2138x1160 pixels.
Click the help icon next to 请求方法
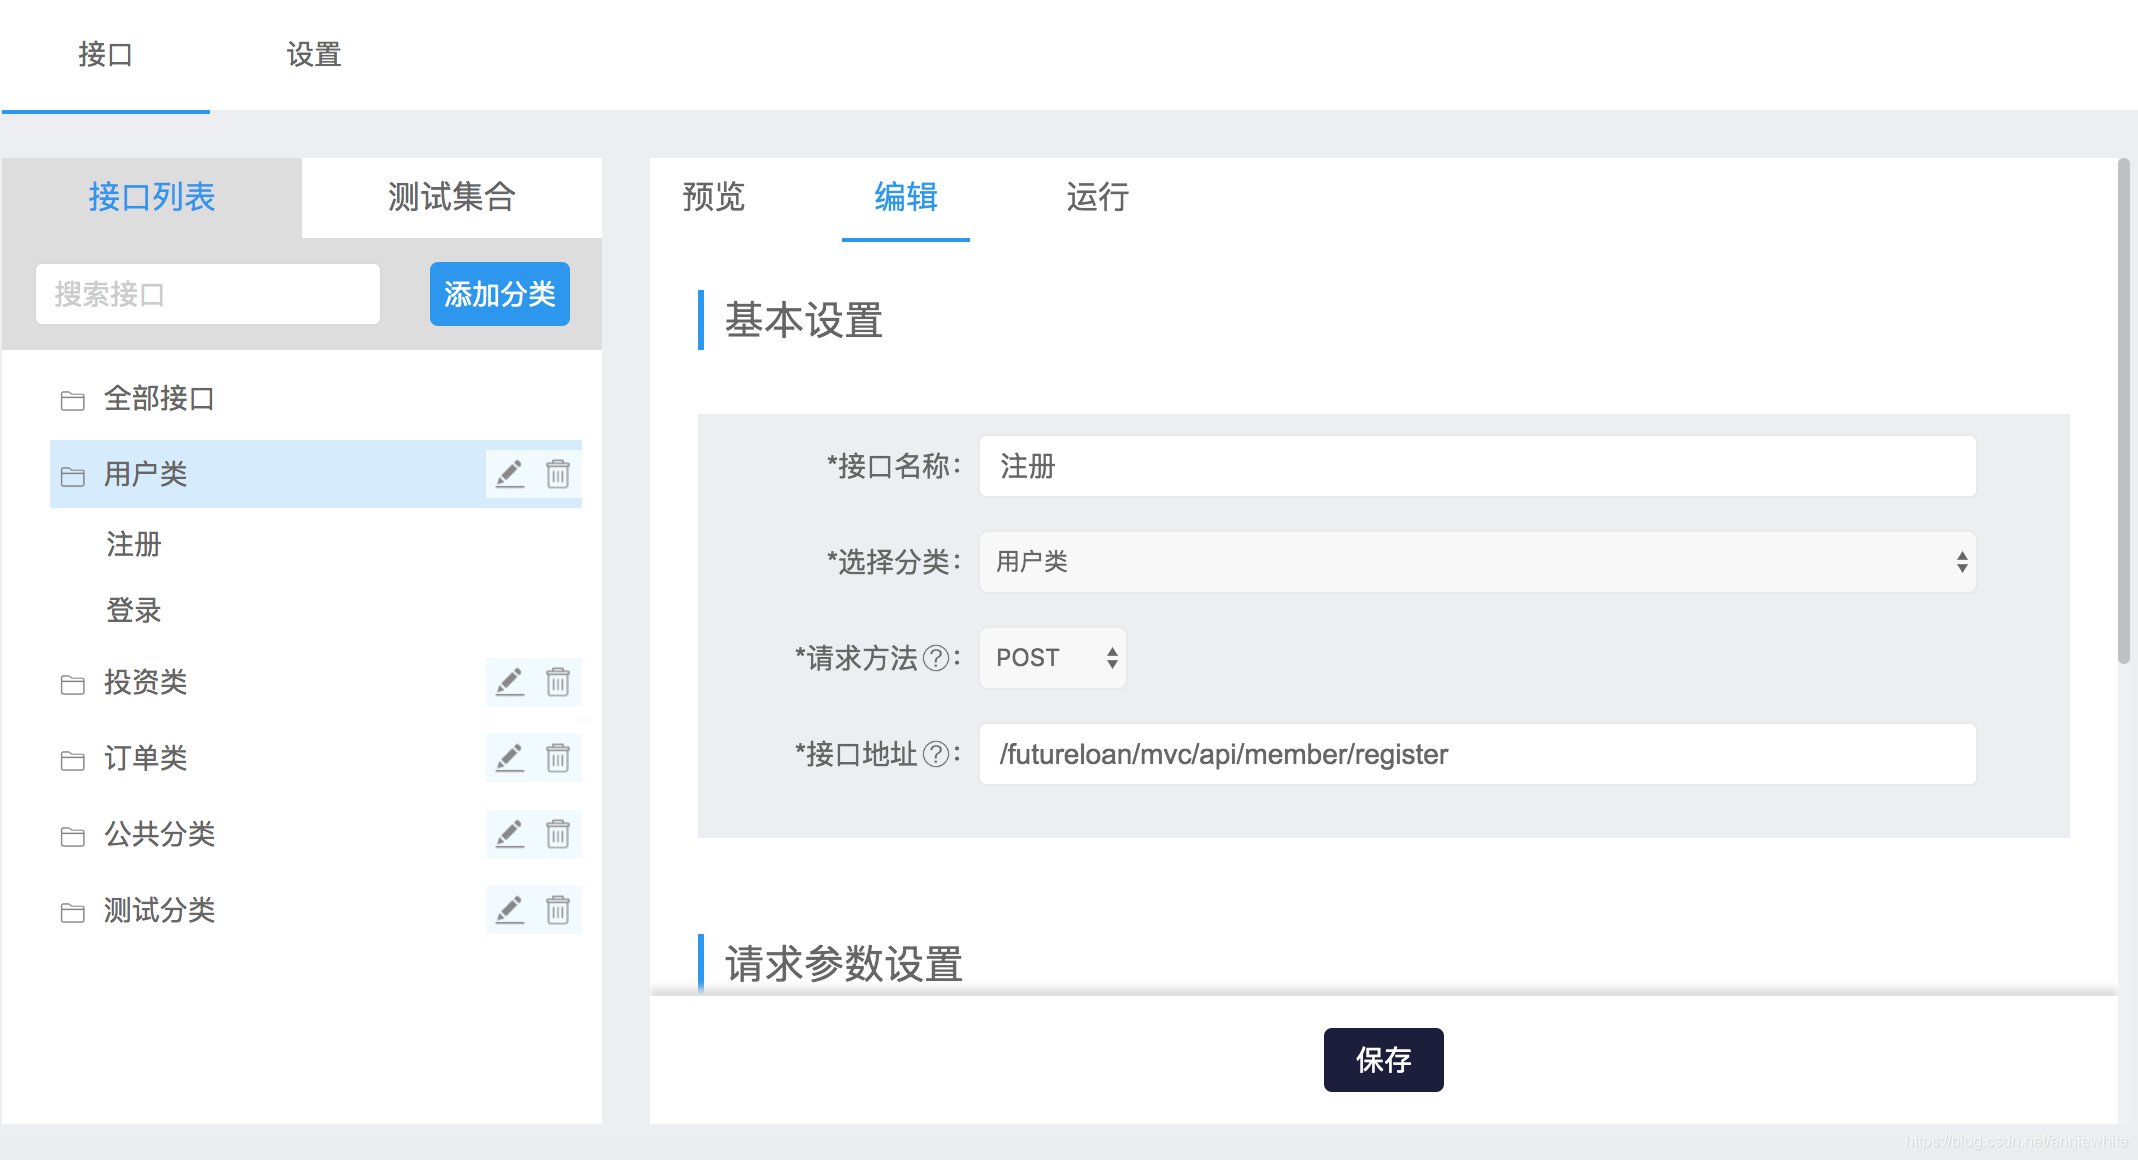coord(936,658)
